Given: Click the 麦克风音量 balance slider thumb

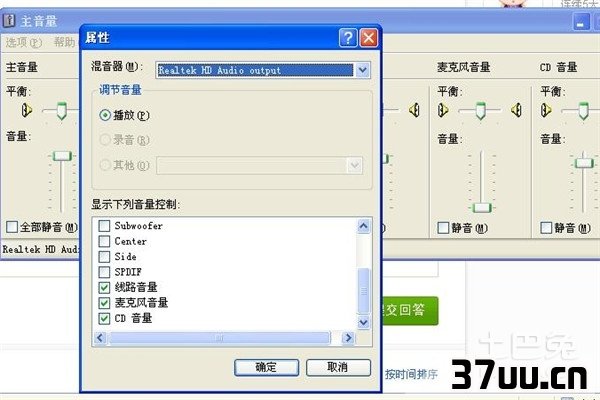Looking at the screenshot, I should (481, 111).
